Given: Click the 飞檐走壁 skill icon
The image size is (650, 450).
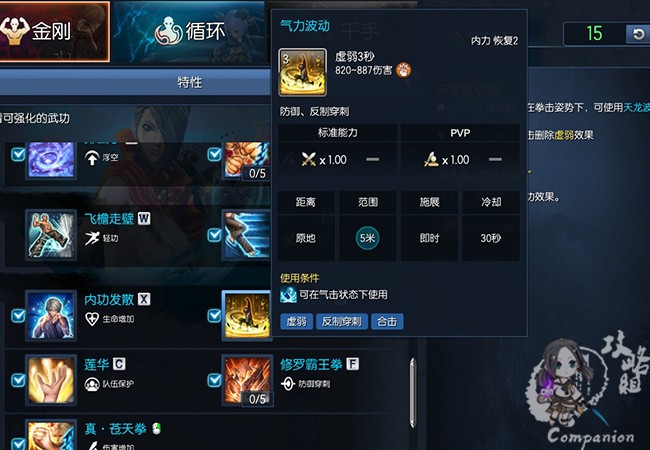Looking at the screenshot, I should click(51, 235).
